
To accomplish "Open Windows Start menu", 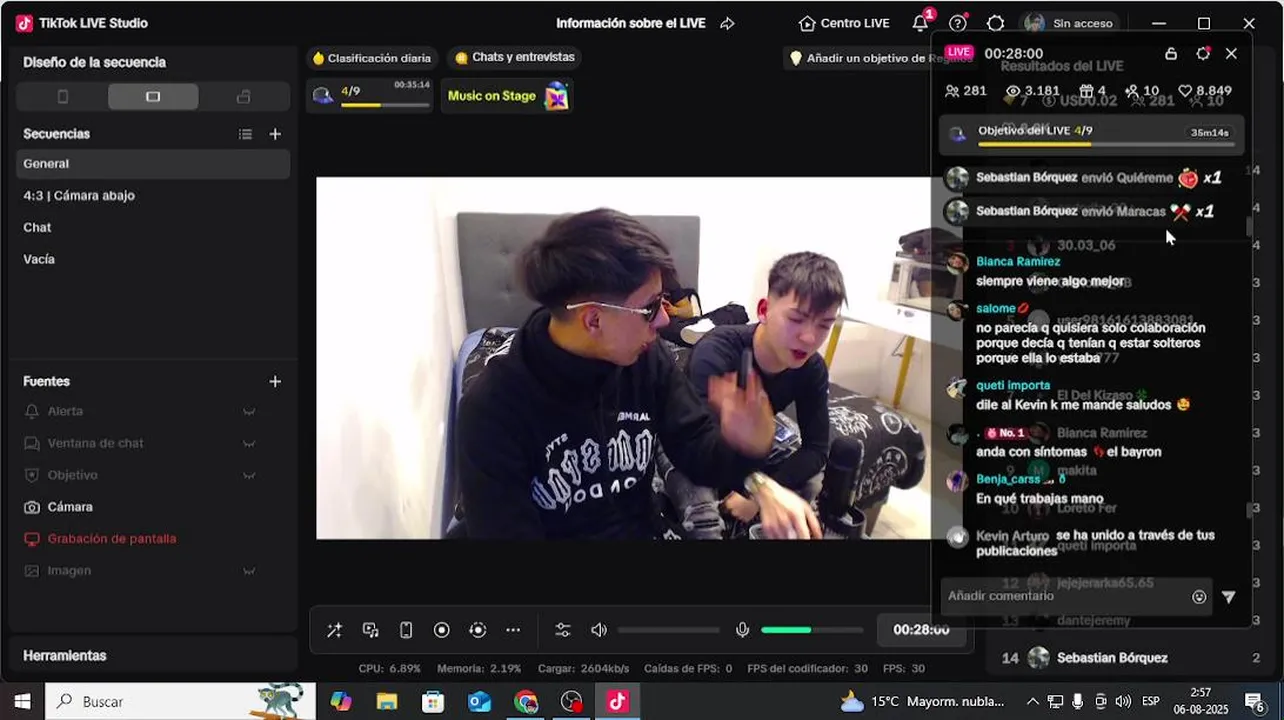I will [22, 701].
